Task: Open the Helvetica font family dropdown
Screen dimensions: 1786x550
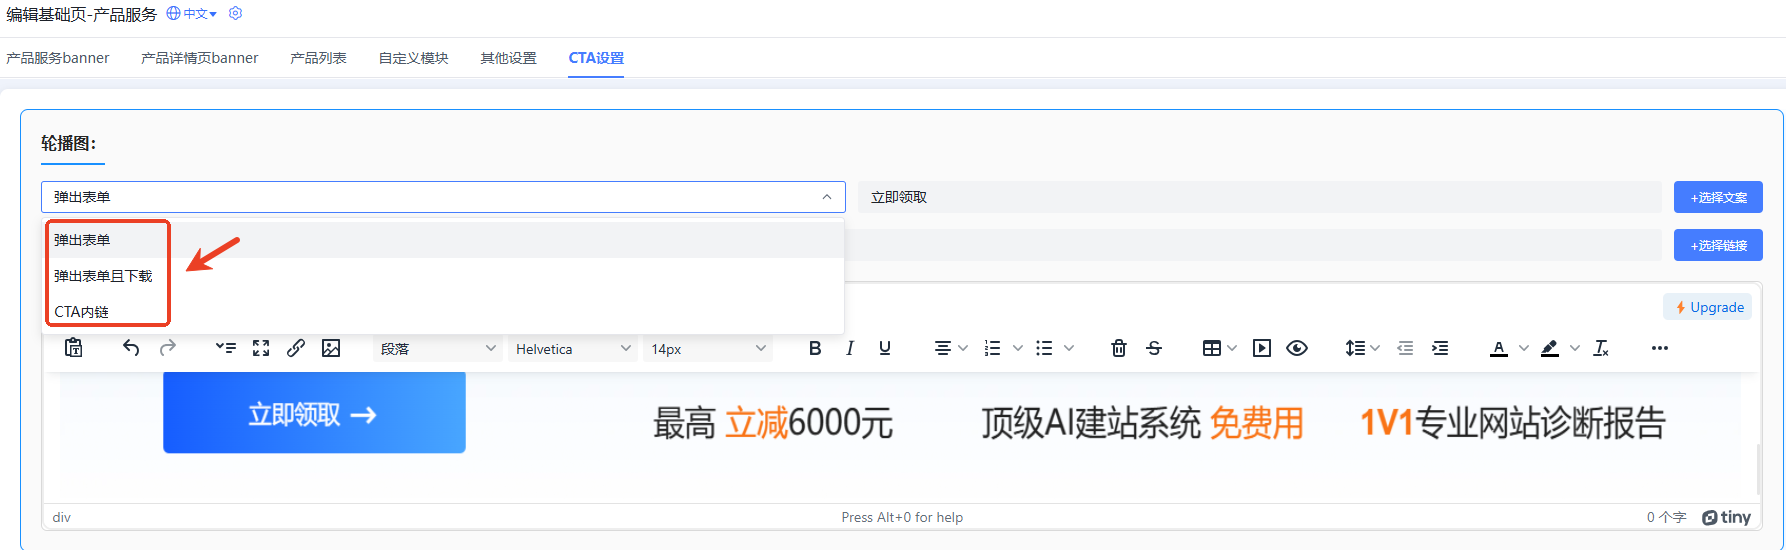Action: (x=573, y=349)
